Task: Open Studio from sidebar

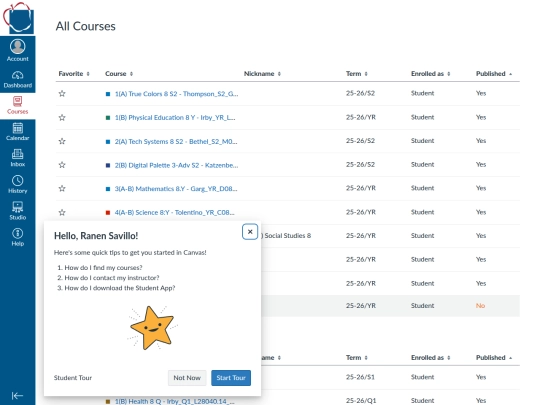Action: 18,211
